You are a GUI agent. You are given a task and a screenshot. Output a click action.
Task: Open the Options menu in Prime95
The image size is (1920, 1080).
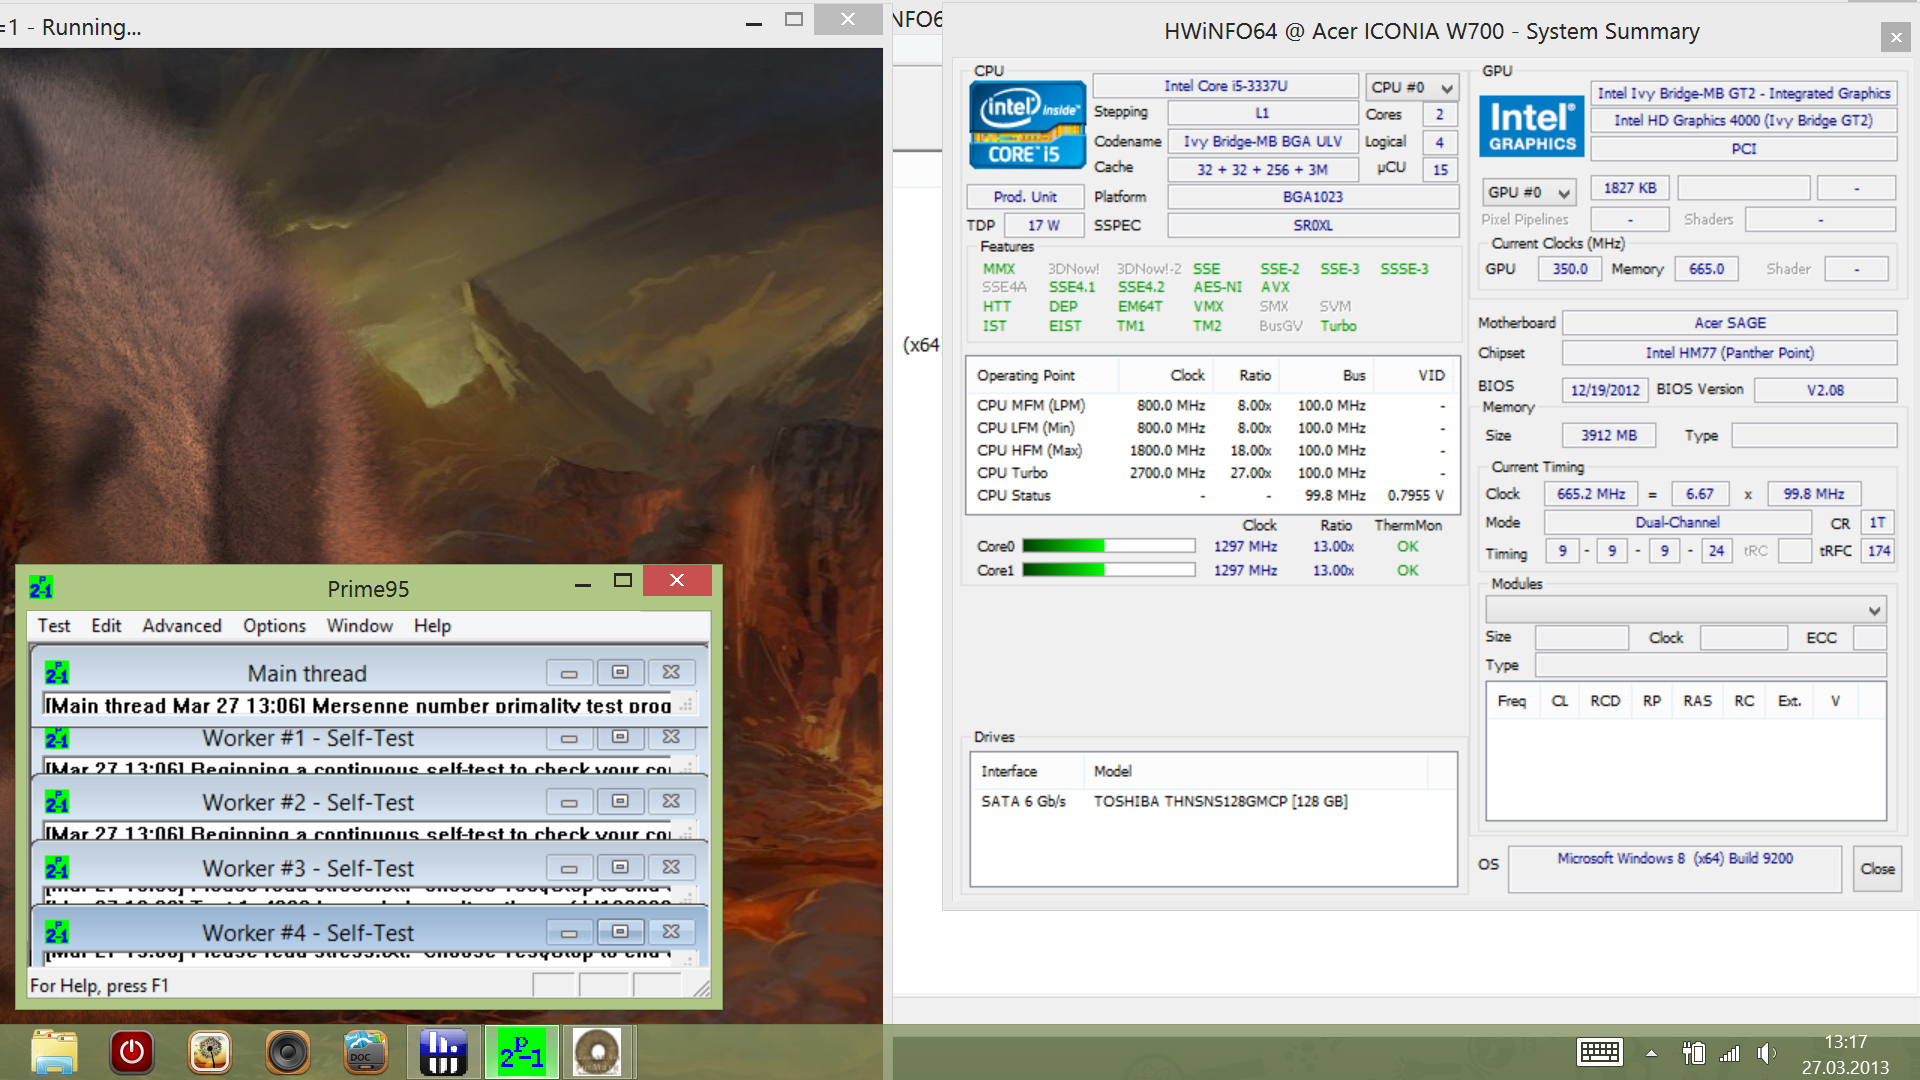(274, 626)
